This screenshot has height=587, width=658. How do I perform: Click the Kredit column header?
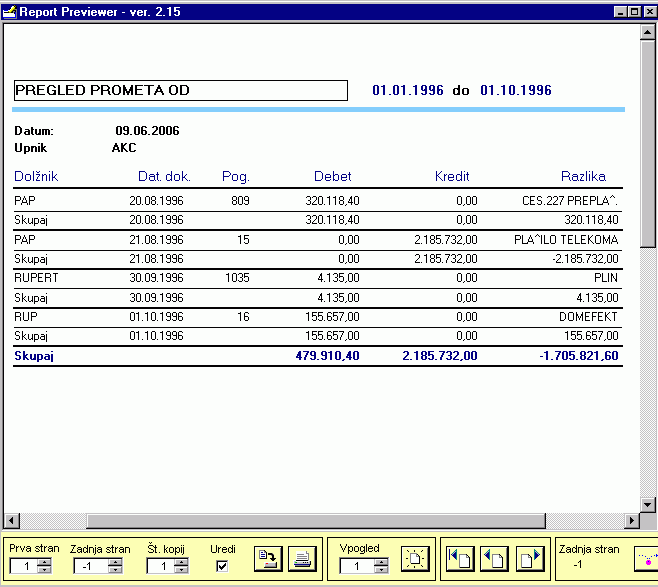[x=452, y=176]
